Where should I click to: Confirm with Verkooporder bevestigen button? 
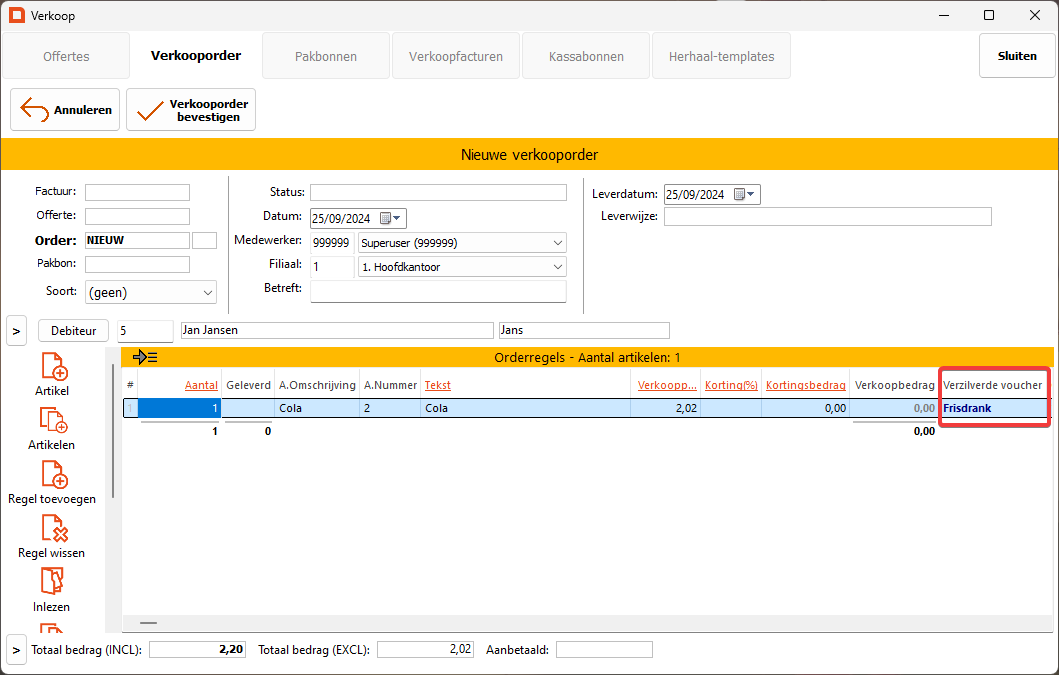[191, 110]
